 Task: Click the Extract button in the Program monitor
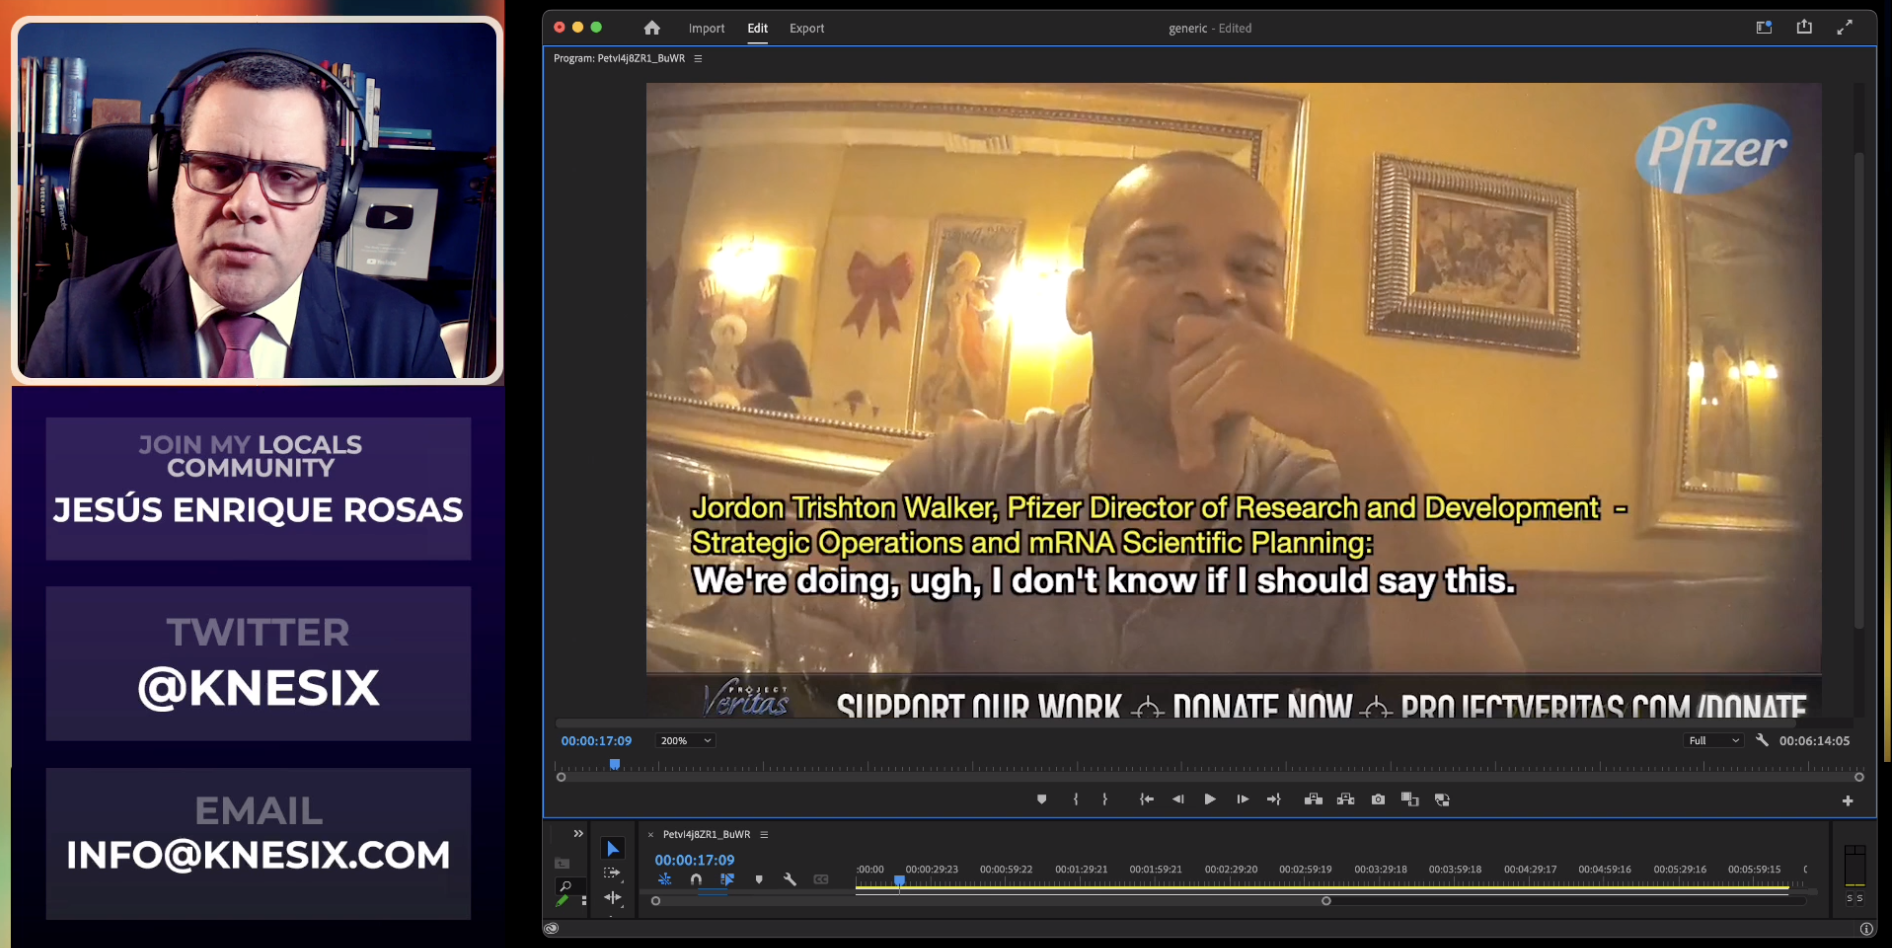click(x=1346, y=799)
